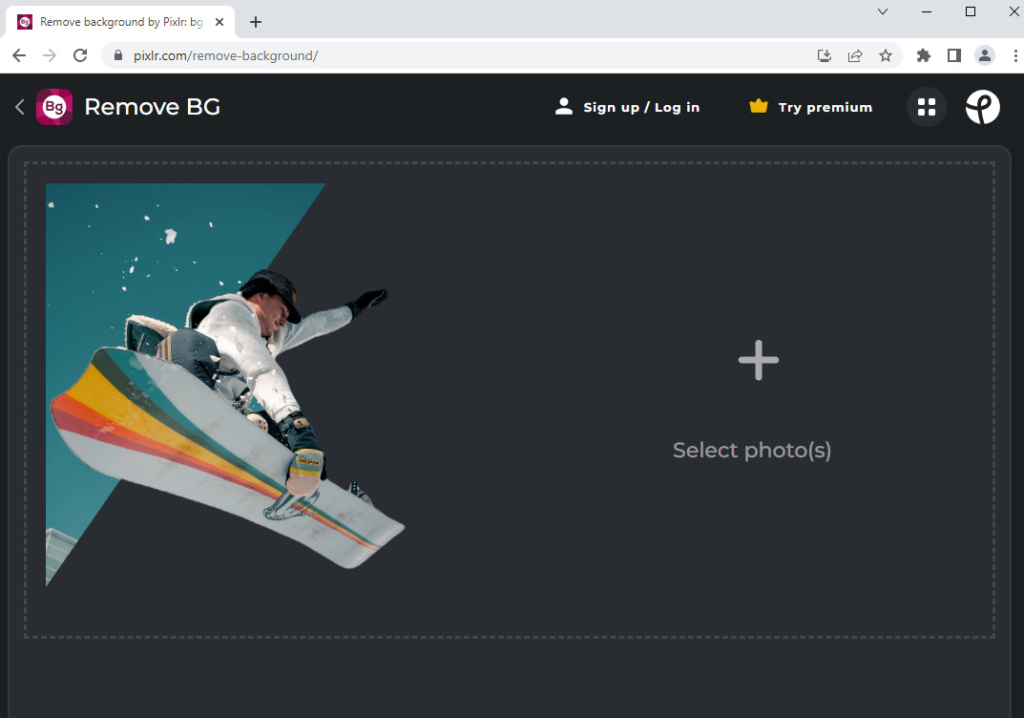Click the Try premium button

[x=810, y=107]
